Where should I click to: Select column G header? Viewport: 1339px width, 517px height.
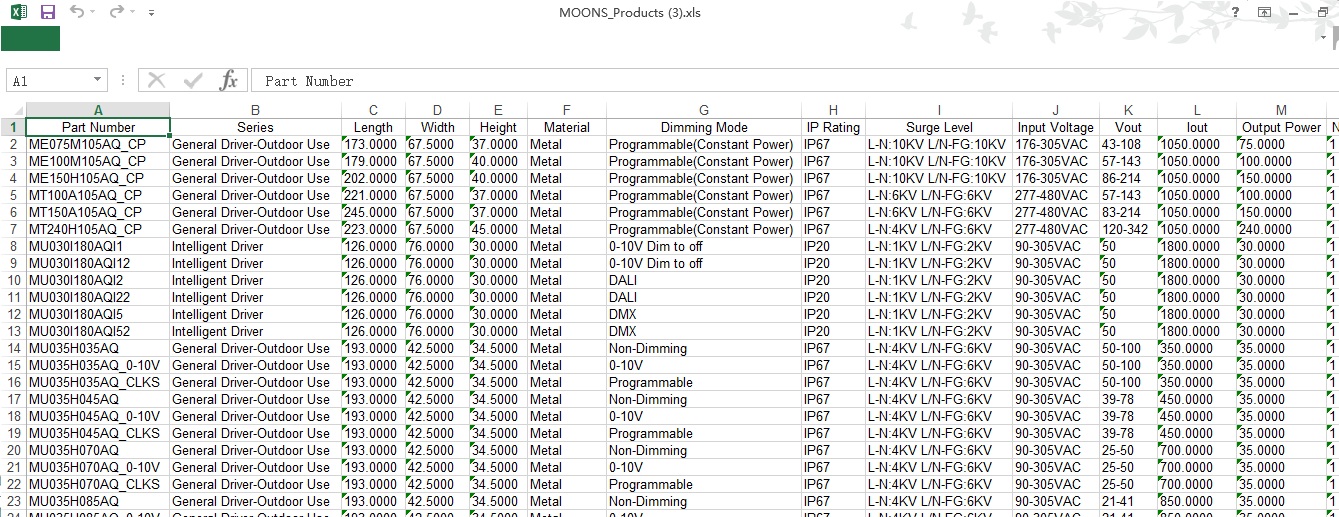coord(703,110)
